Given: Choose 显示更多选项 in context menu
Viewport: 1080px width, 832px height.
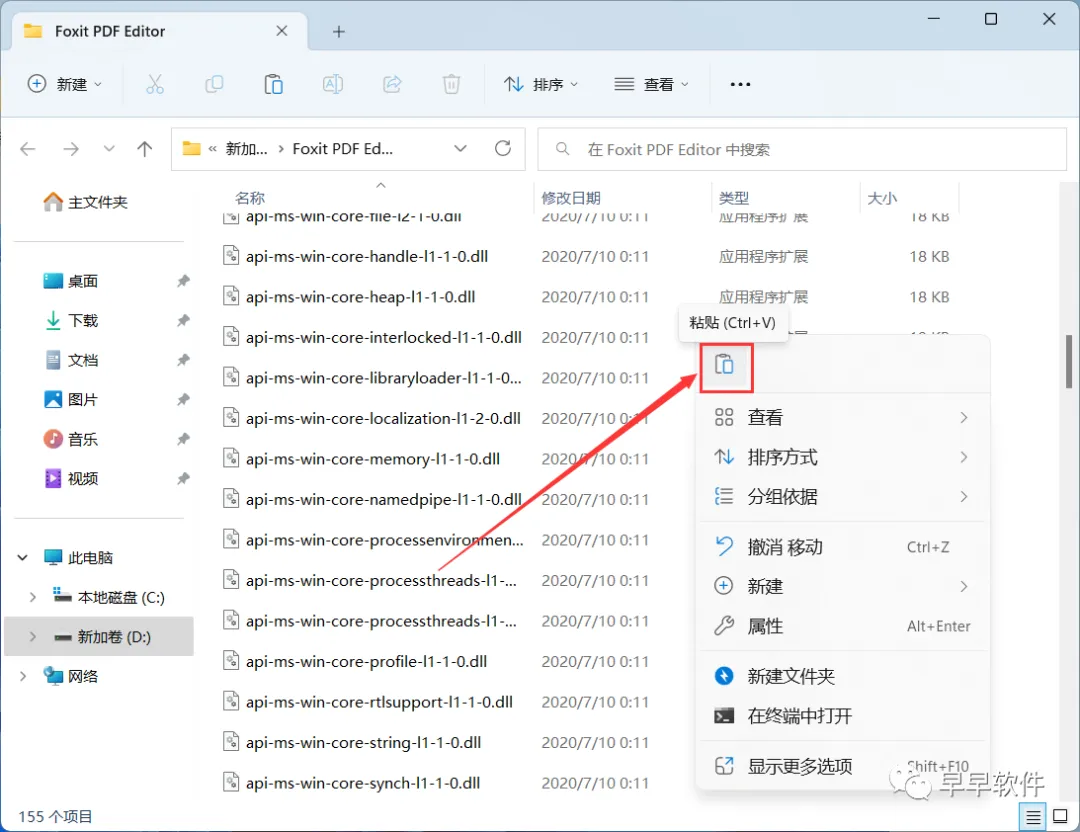Looking at the screenshot, I should click(843, 766).
